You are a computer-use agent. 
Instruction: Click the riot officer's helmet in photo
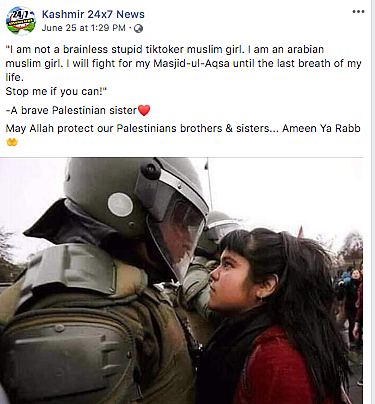click(133, 200)
